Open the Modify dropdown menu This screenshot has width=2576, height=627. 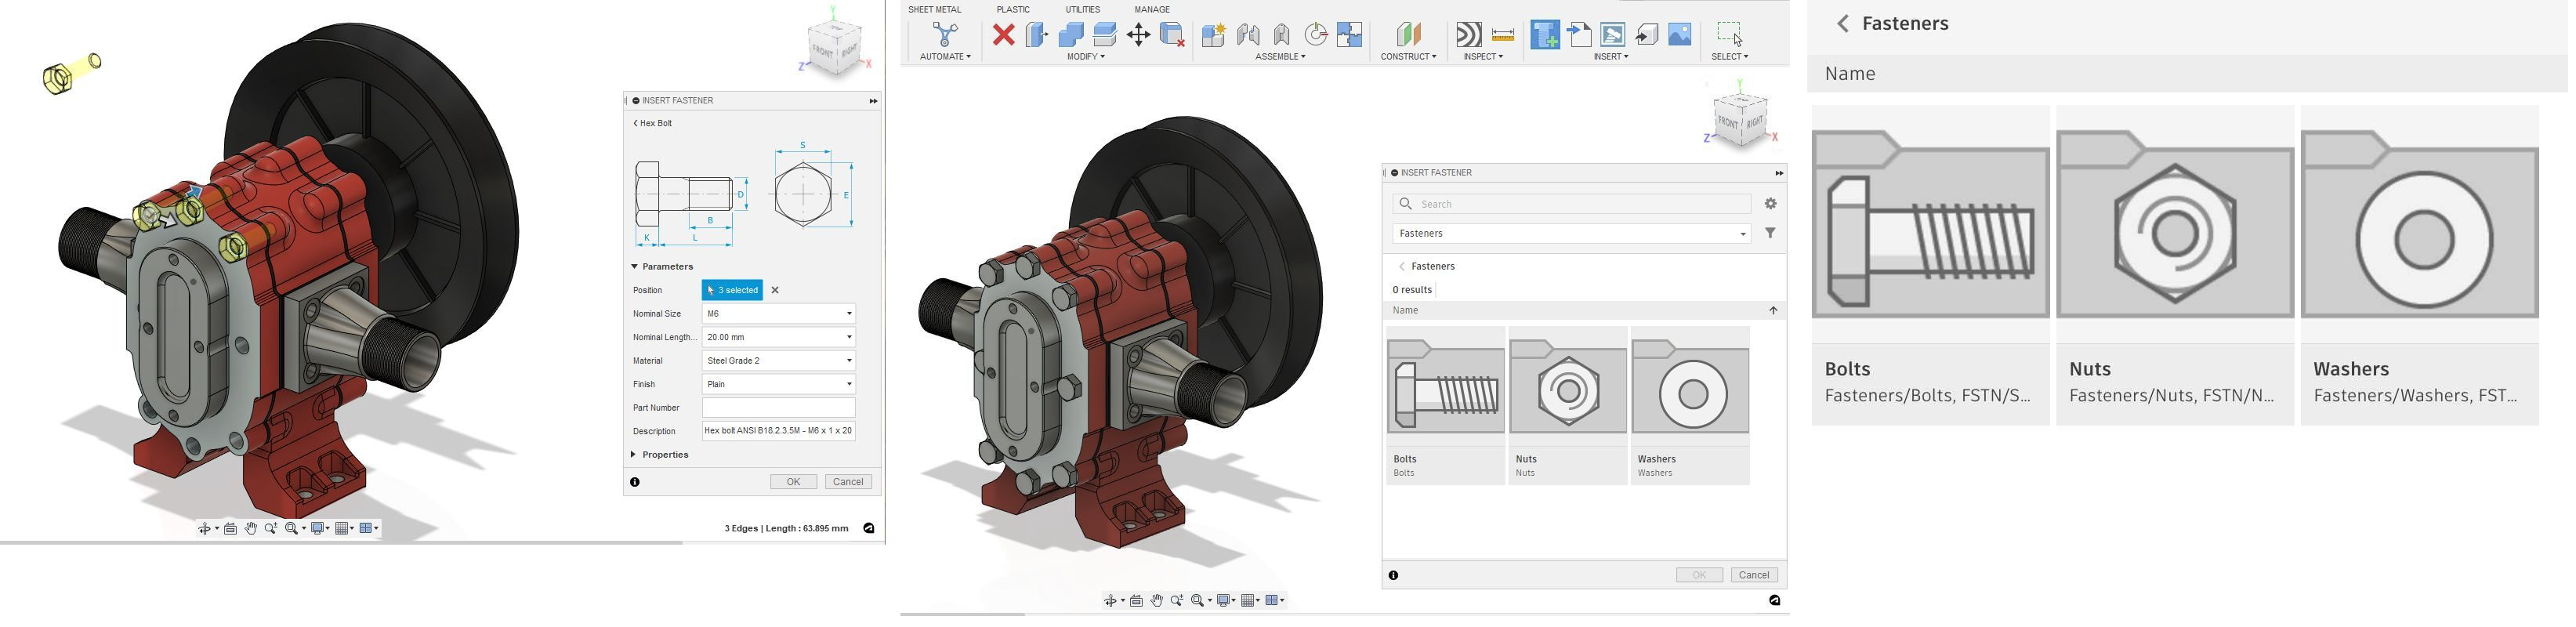click(x=1086, y=57)
